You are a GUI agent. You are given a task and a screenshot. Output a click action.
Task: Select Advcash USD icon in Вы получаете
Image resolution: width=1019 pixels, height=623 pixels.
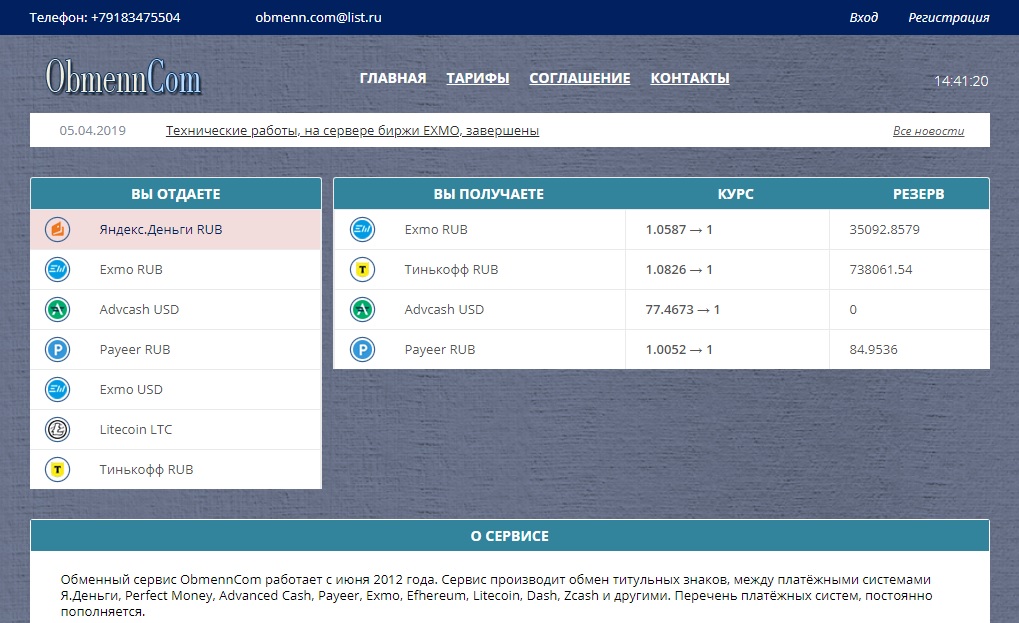tap(361, 310)
